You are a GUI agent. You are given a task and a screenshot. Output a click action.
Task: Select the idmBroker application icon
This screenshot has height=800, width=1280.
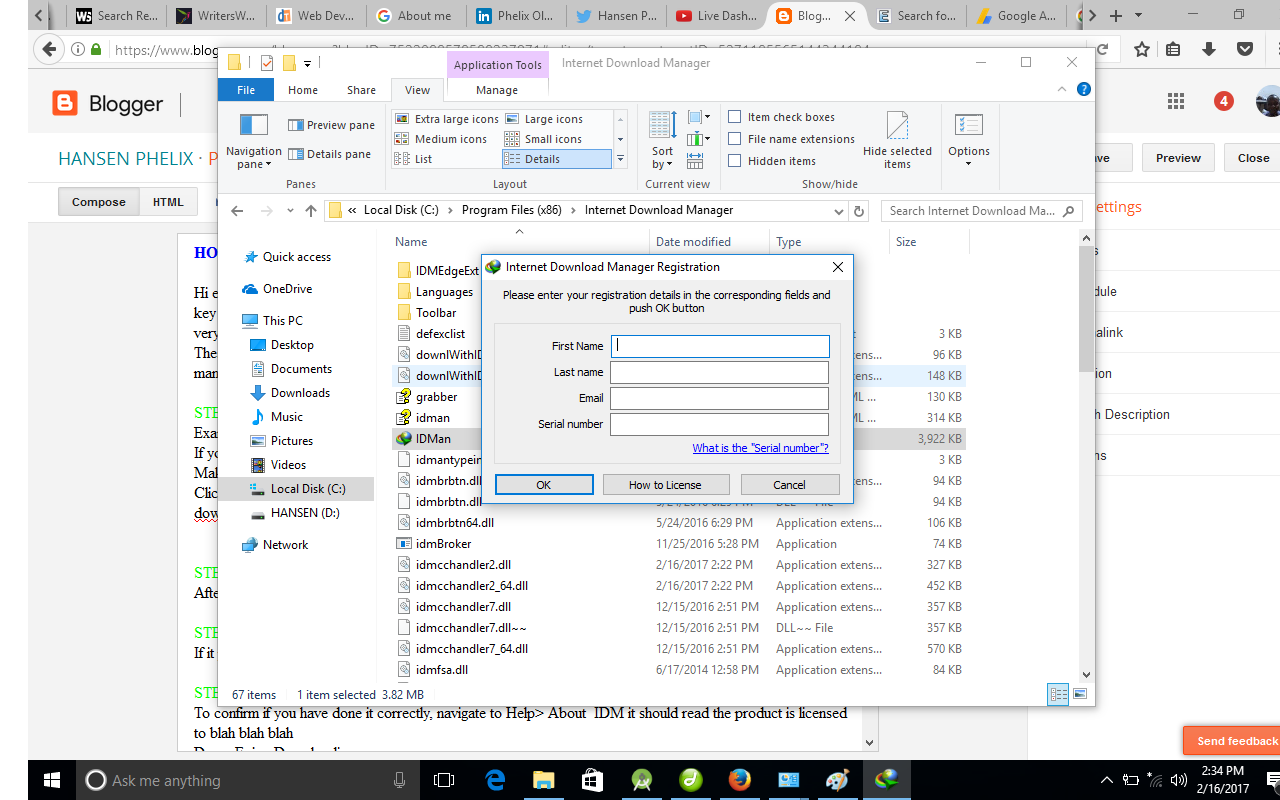pos(404,544)
